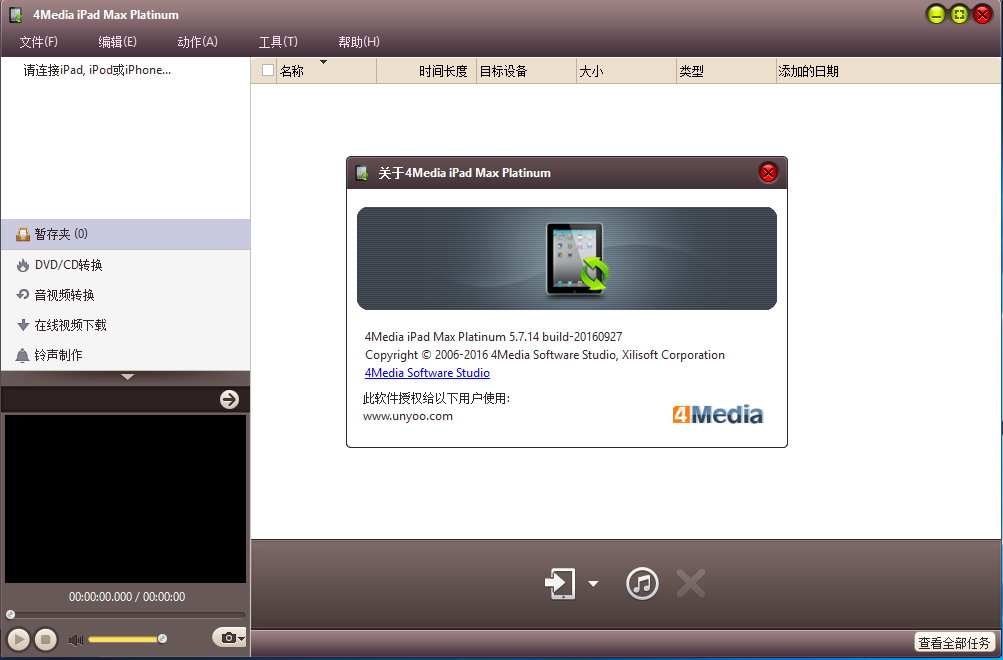Close the 关于4Media iPad Max Platinum dialog

tap(768, 173)
